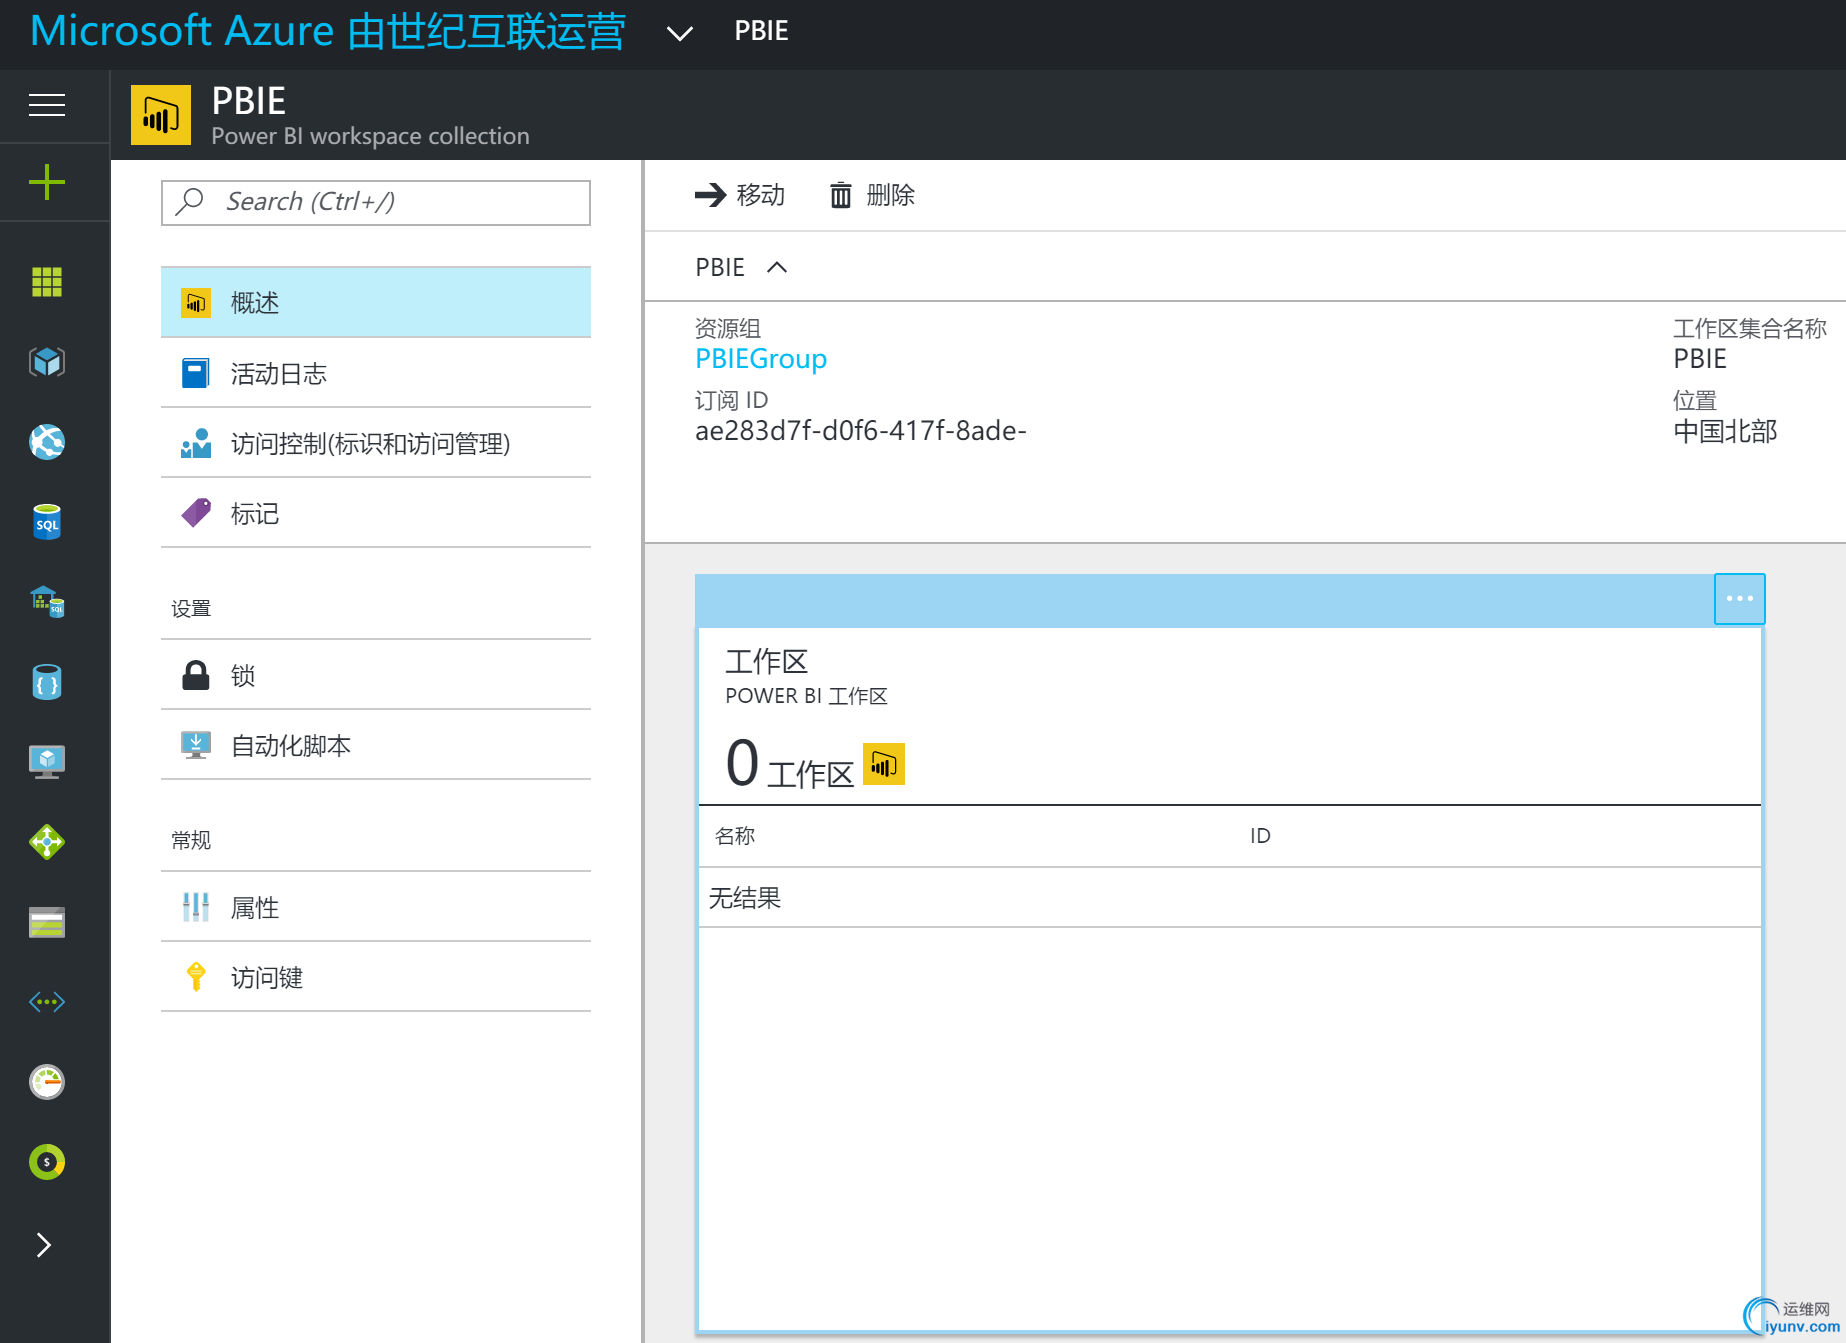The height and width of the screenshot is (1343, 1846).
Task: Open the hamburger menu in sidebar
Action: [47, 105]
